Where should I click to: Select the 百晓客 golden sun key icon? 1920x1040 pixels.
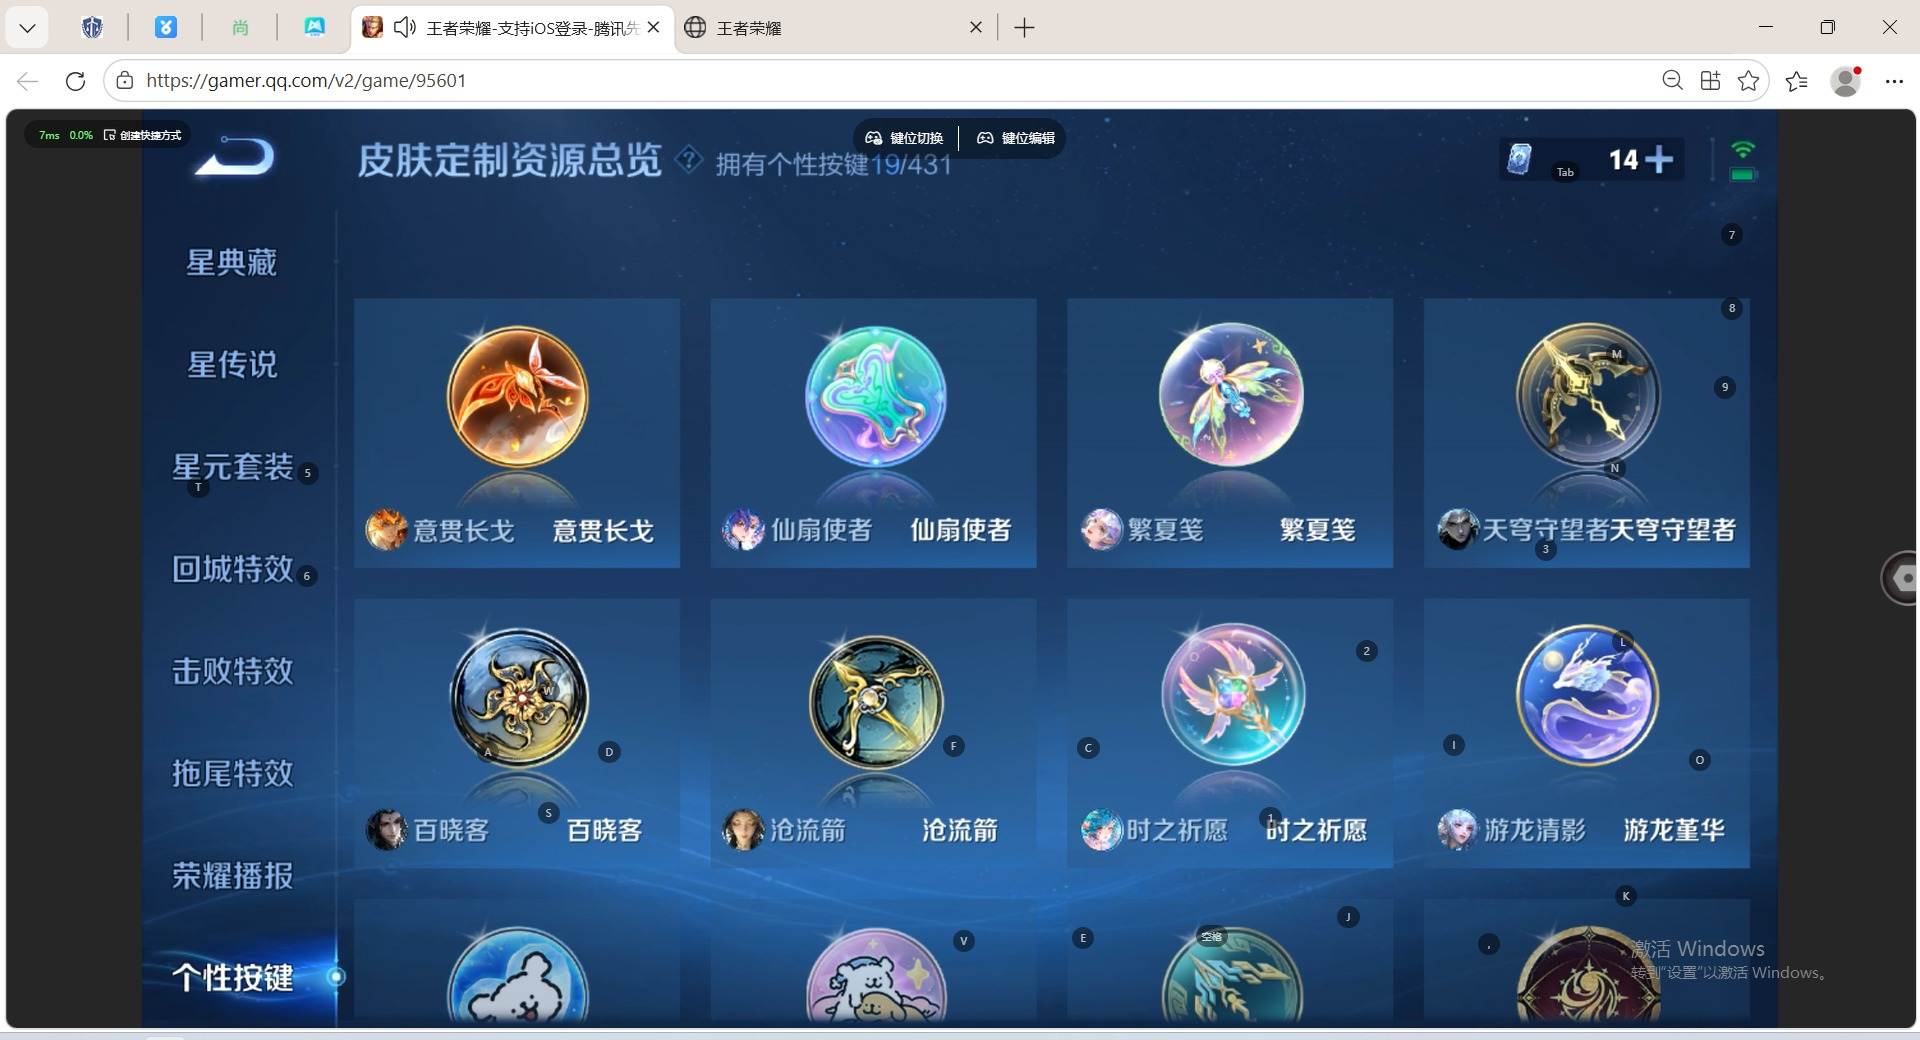pos(518,697)
